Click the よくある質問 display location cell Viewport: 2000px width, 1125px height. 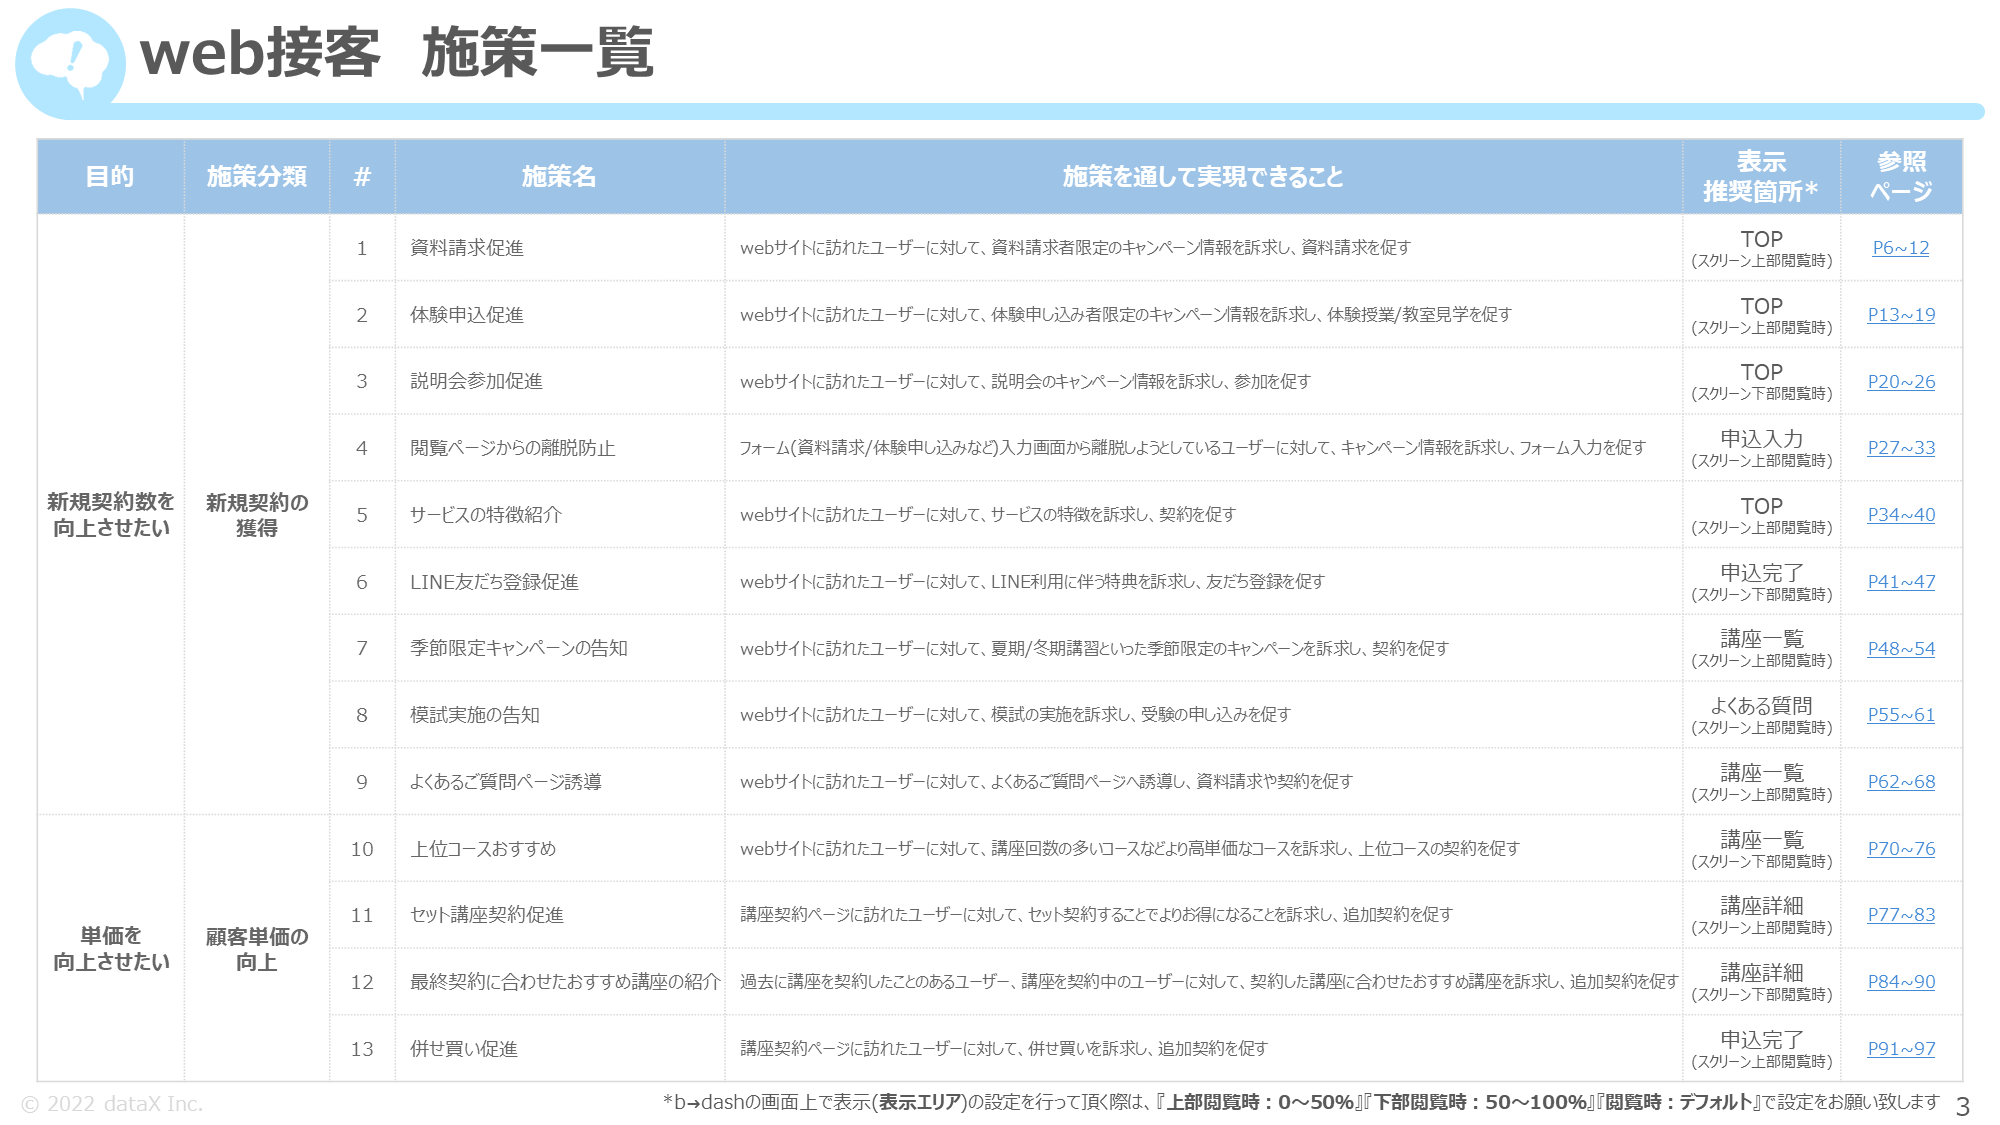1761,715
